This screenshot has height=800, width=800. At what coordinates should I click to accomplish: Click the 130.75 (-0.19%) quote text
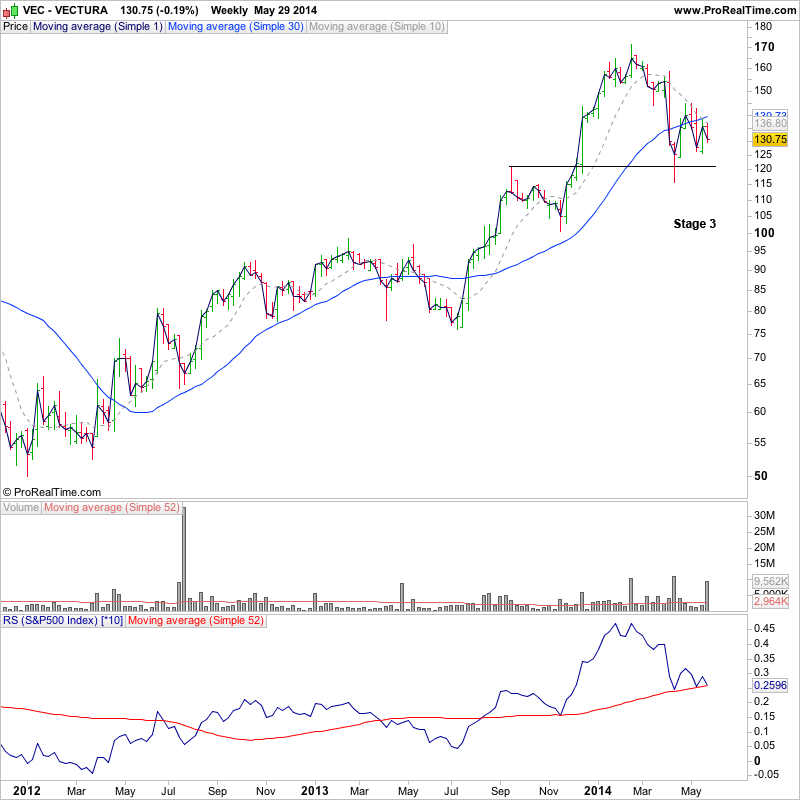159,10
